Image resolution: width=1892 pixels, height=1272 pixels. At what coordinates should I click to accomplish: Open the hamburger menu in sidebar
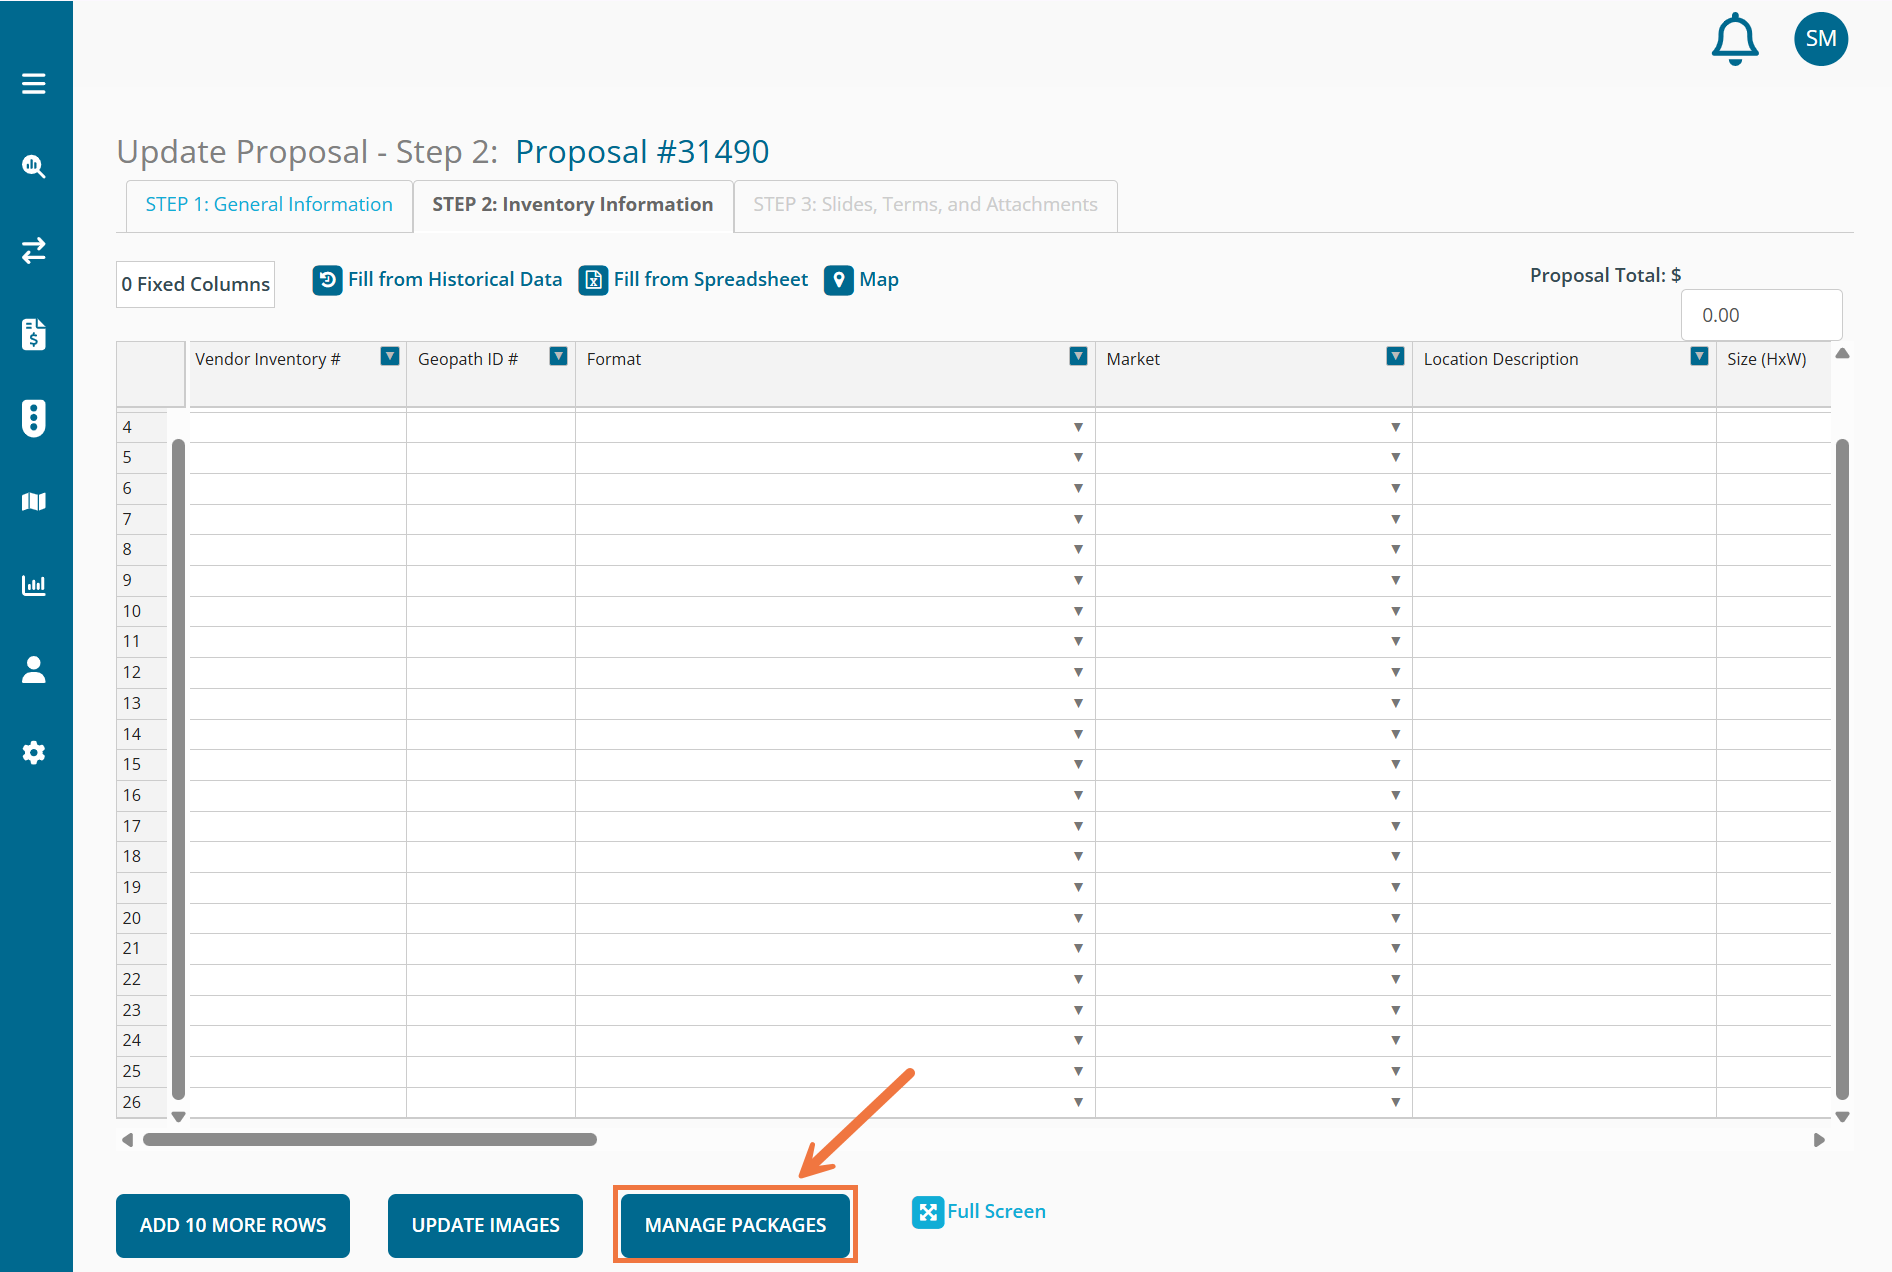click(x=34, y=84)
